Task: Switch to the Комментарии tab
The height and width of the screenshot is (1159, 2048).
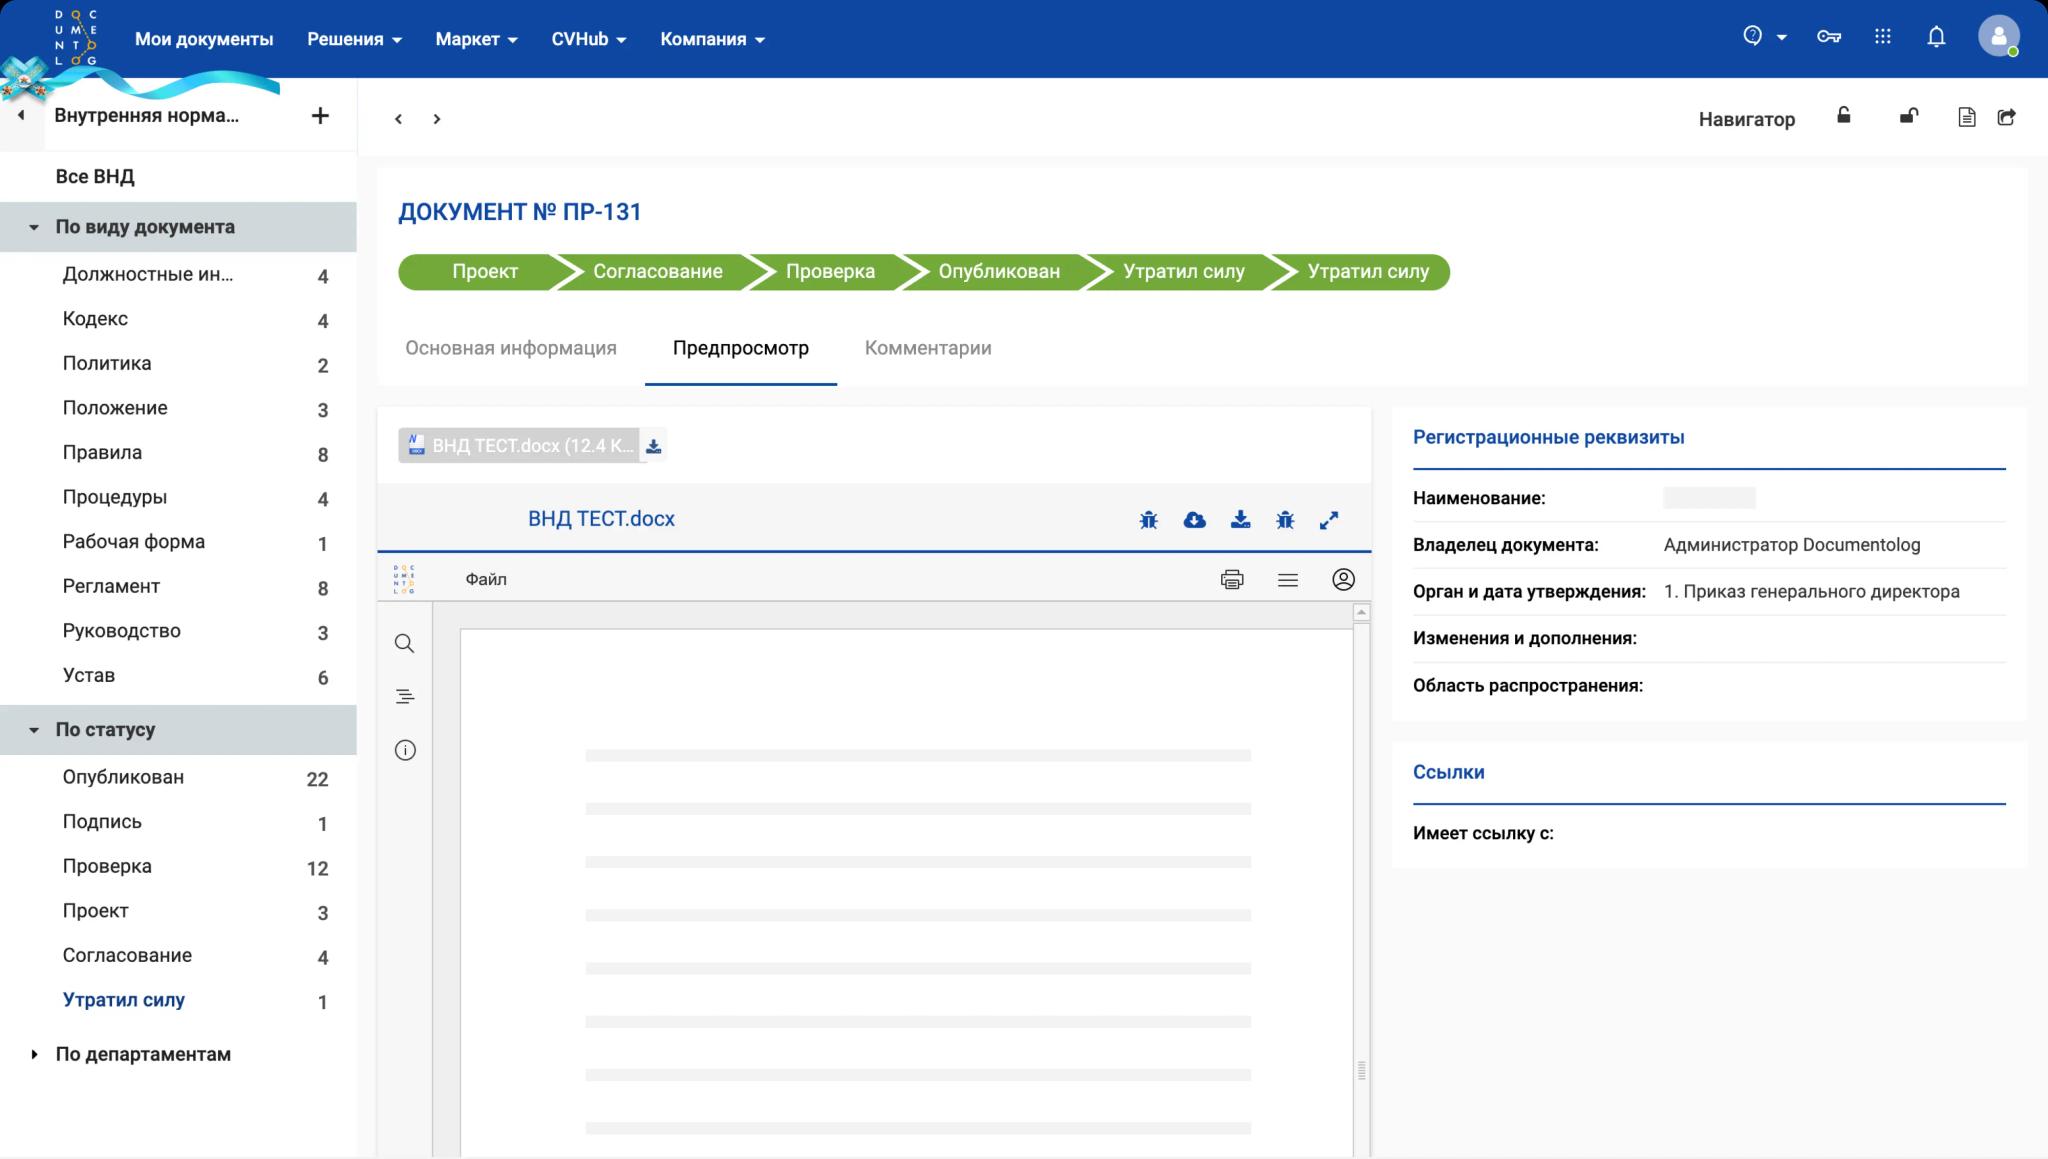Action: 927,348
